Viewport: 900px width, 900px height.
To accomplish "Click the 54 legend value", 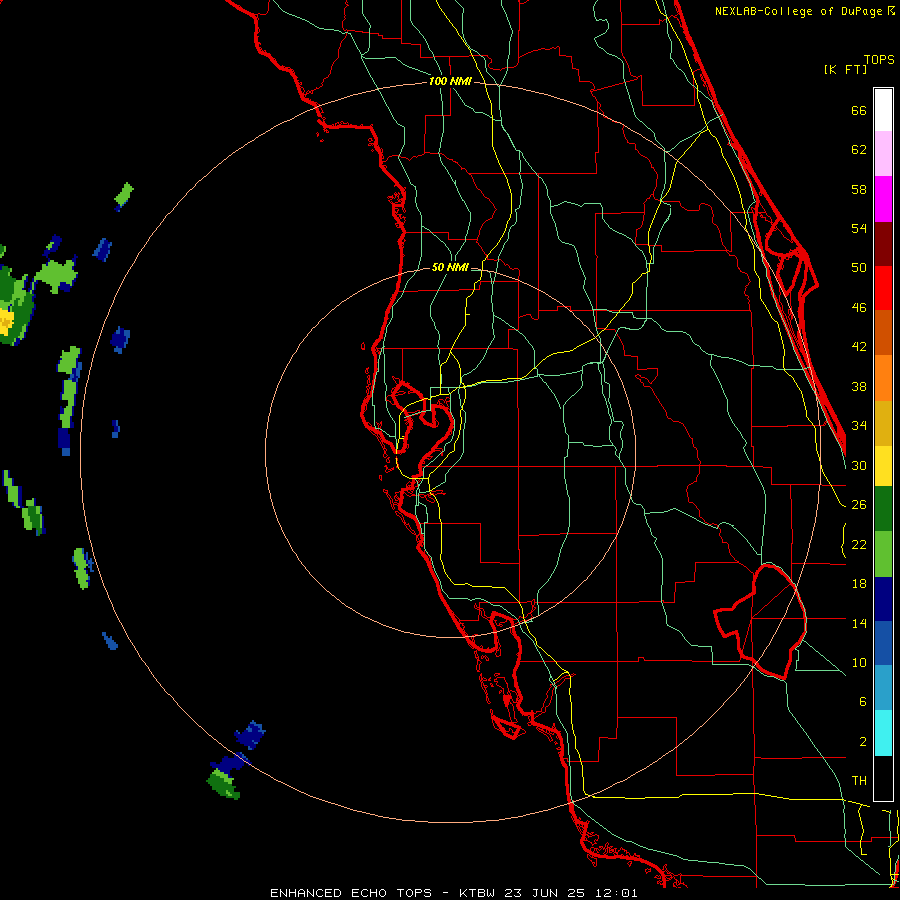I will (x=859, y=228).
